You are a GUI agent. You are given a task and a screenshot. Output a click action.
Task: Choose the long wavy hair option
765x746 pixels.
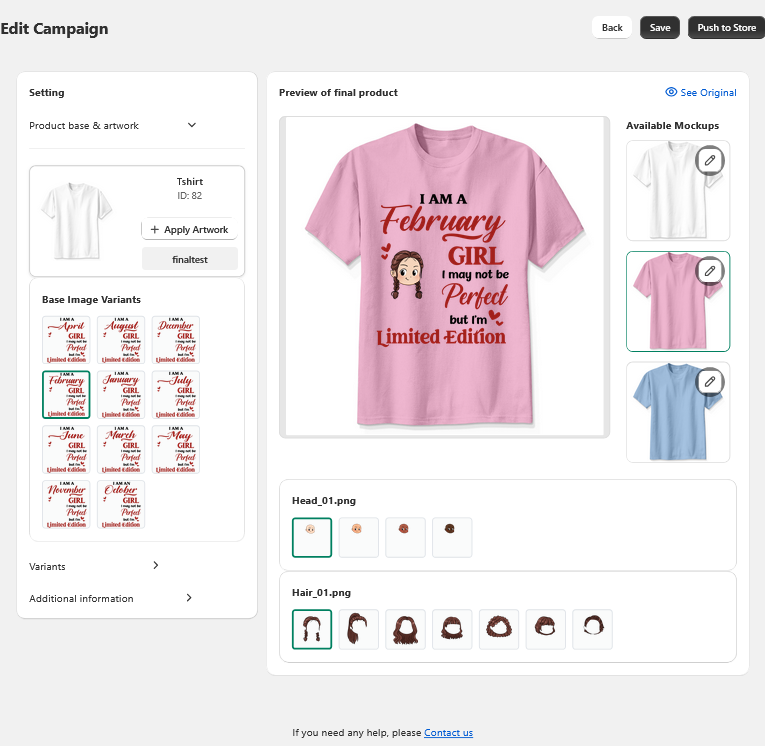coord(405,629)
